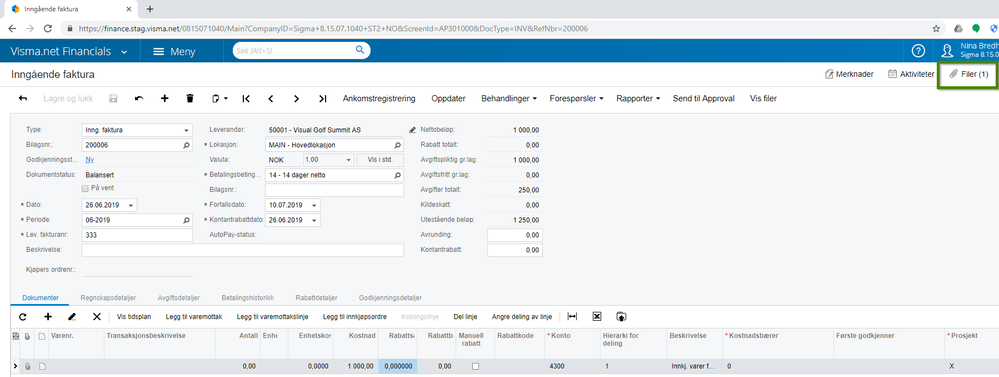The image size is (999, 377).
Task: Open the clipboard paste icon menu
Action: (x=219, y=99)
